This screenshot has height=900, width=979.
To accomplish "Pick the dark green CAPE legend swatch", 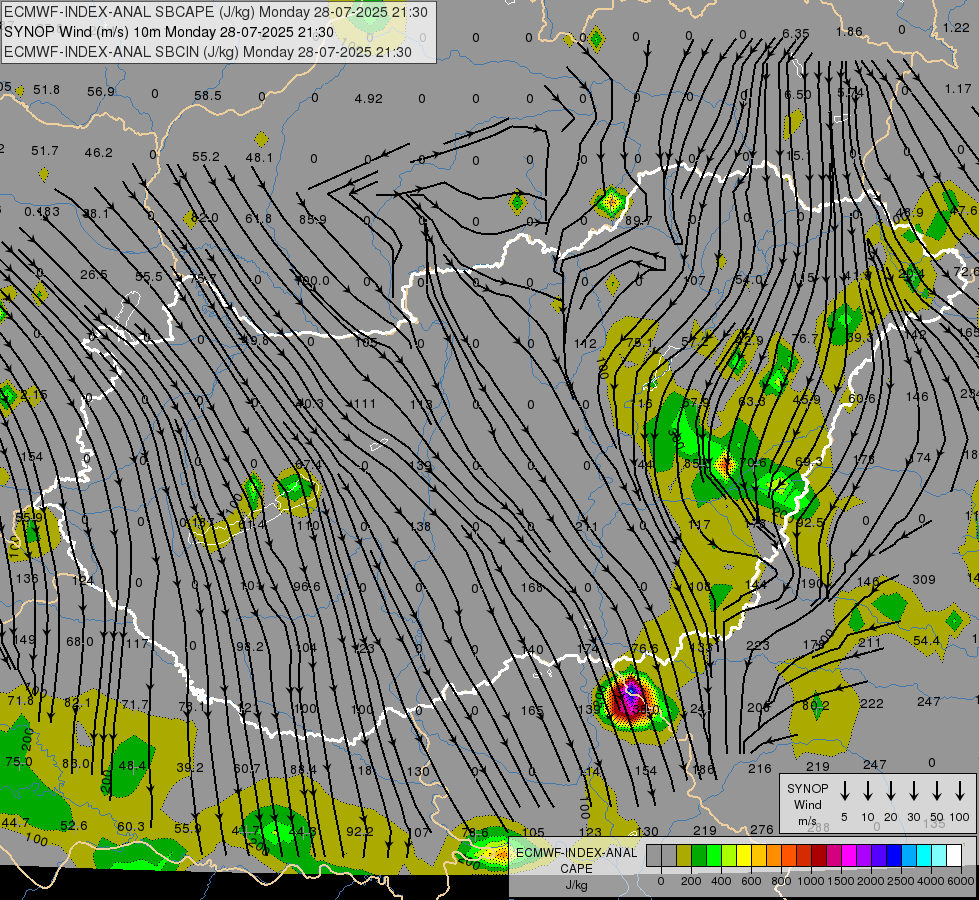I will pyautogui.click(x=699, y=855).
